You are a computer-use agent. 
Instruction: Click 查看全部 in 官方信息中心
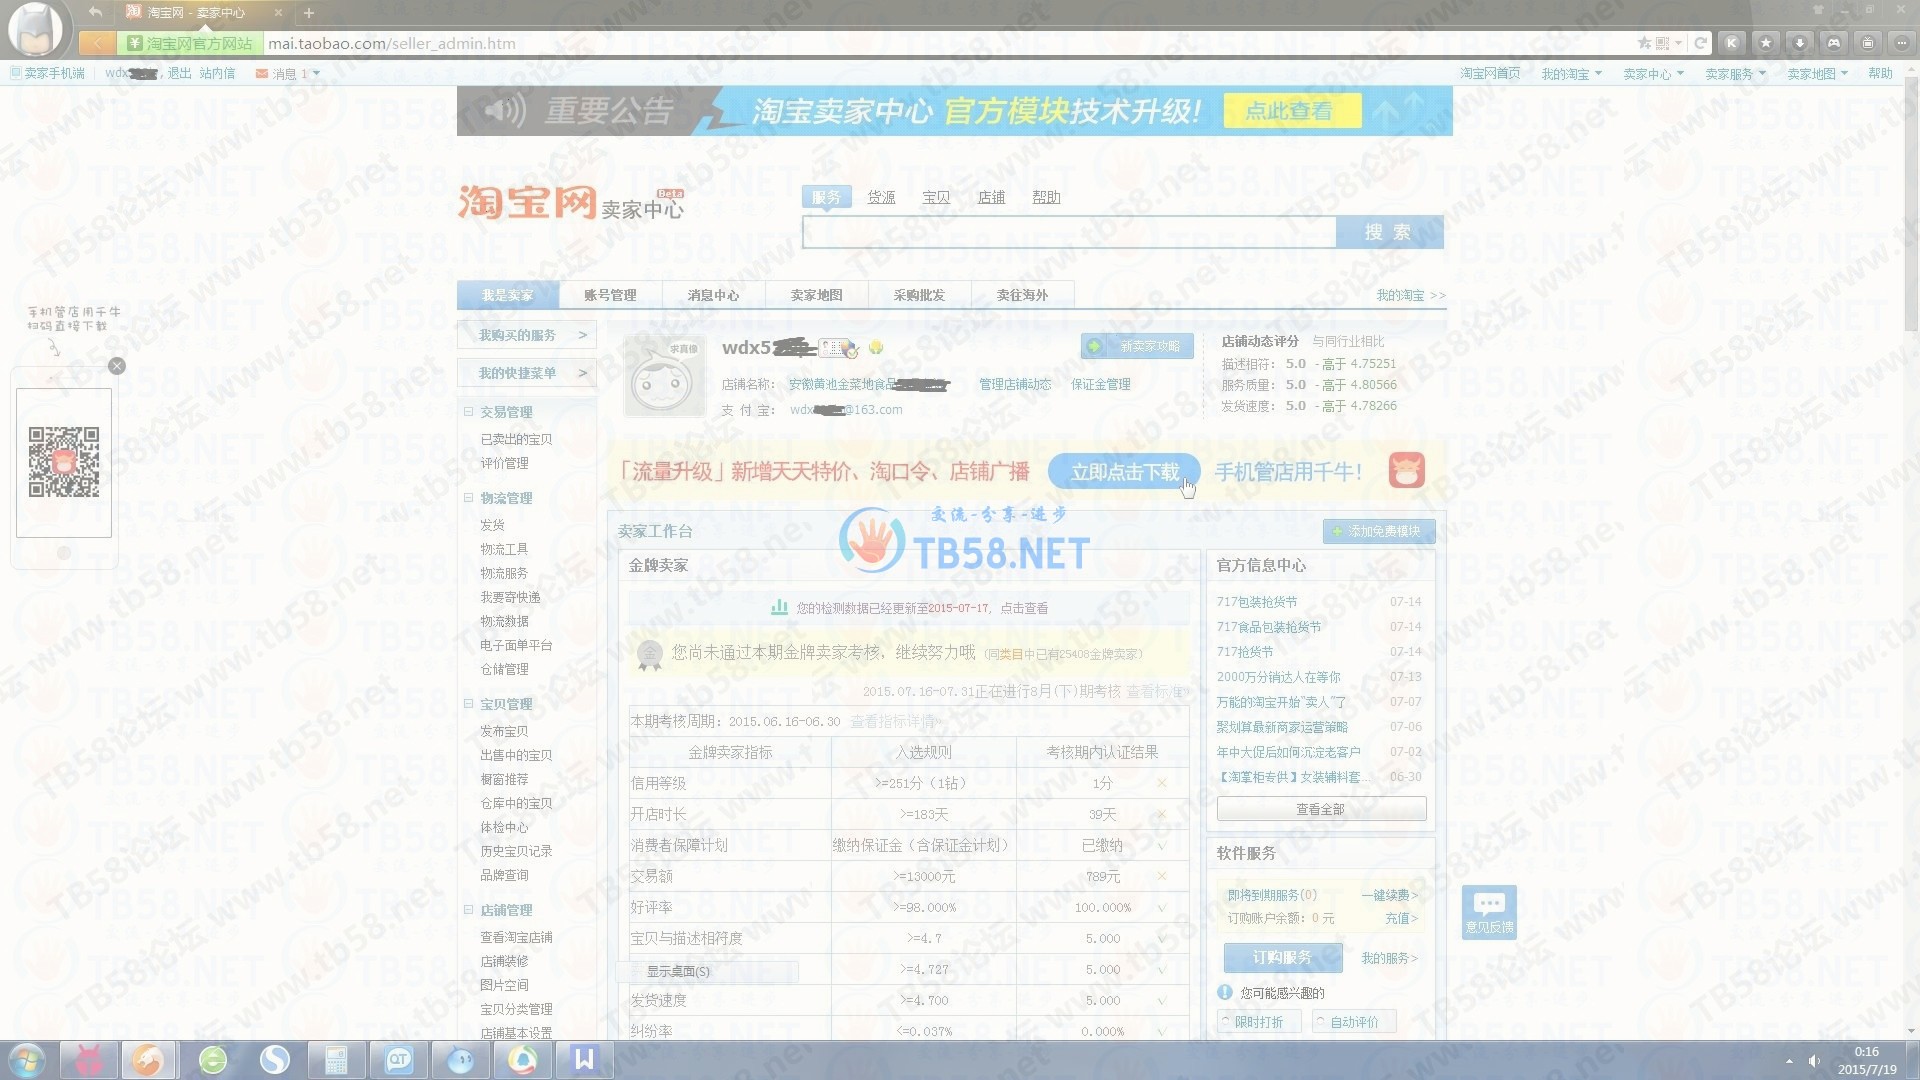(x=1321, y=809)
